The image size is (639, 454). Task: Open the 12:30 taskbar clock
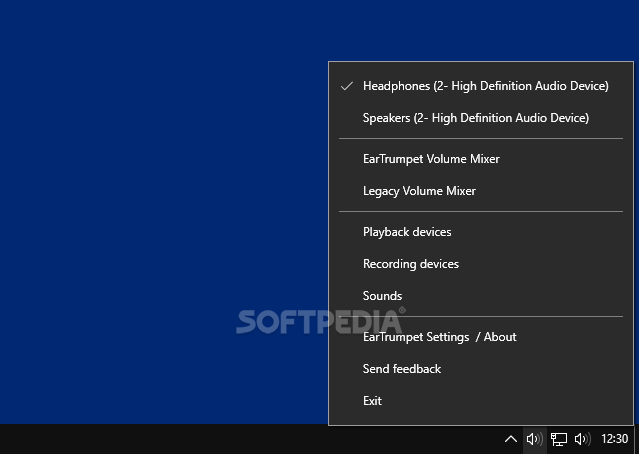coord(615,439)
